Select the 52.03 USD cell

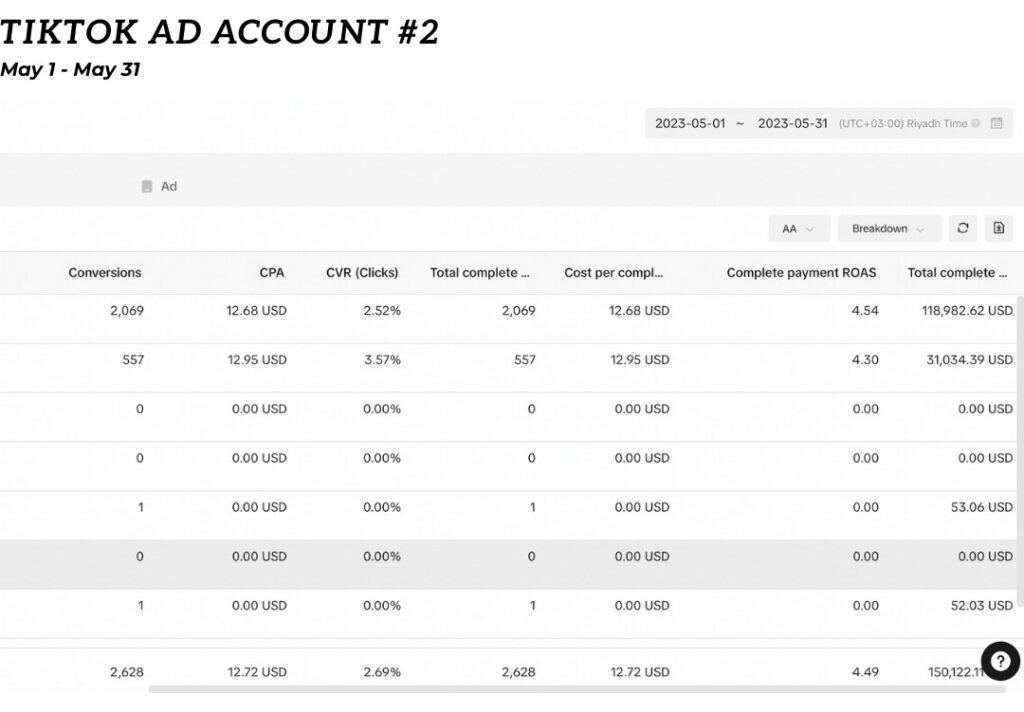coord(982,606)
